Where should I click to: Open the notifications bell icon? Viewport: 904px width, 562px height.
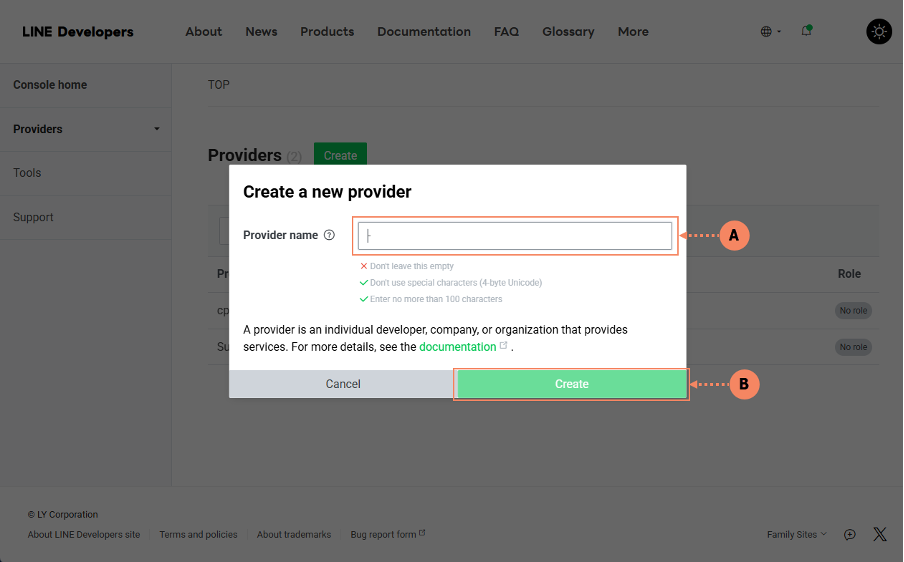coord(806,32)
